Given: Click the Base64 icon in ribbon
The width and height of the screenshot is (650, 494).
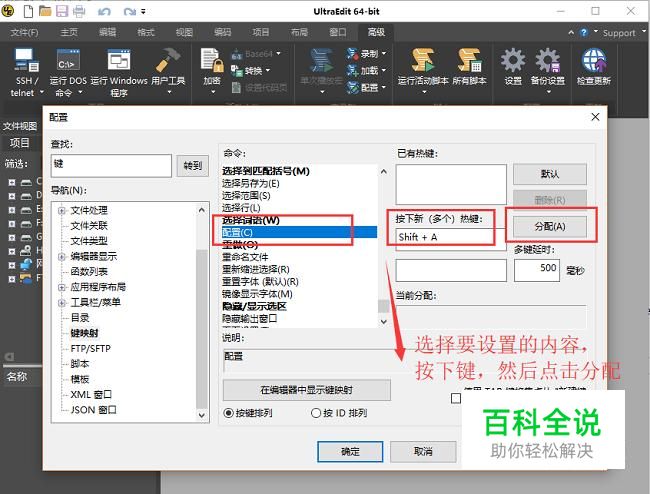Looking at the screenshot, I should pos(237,54).
